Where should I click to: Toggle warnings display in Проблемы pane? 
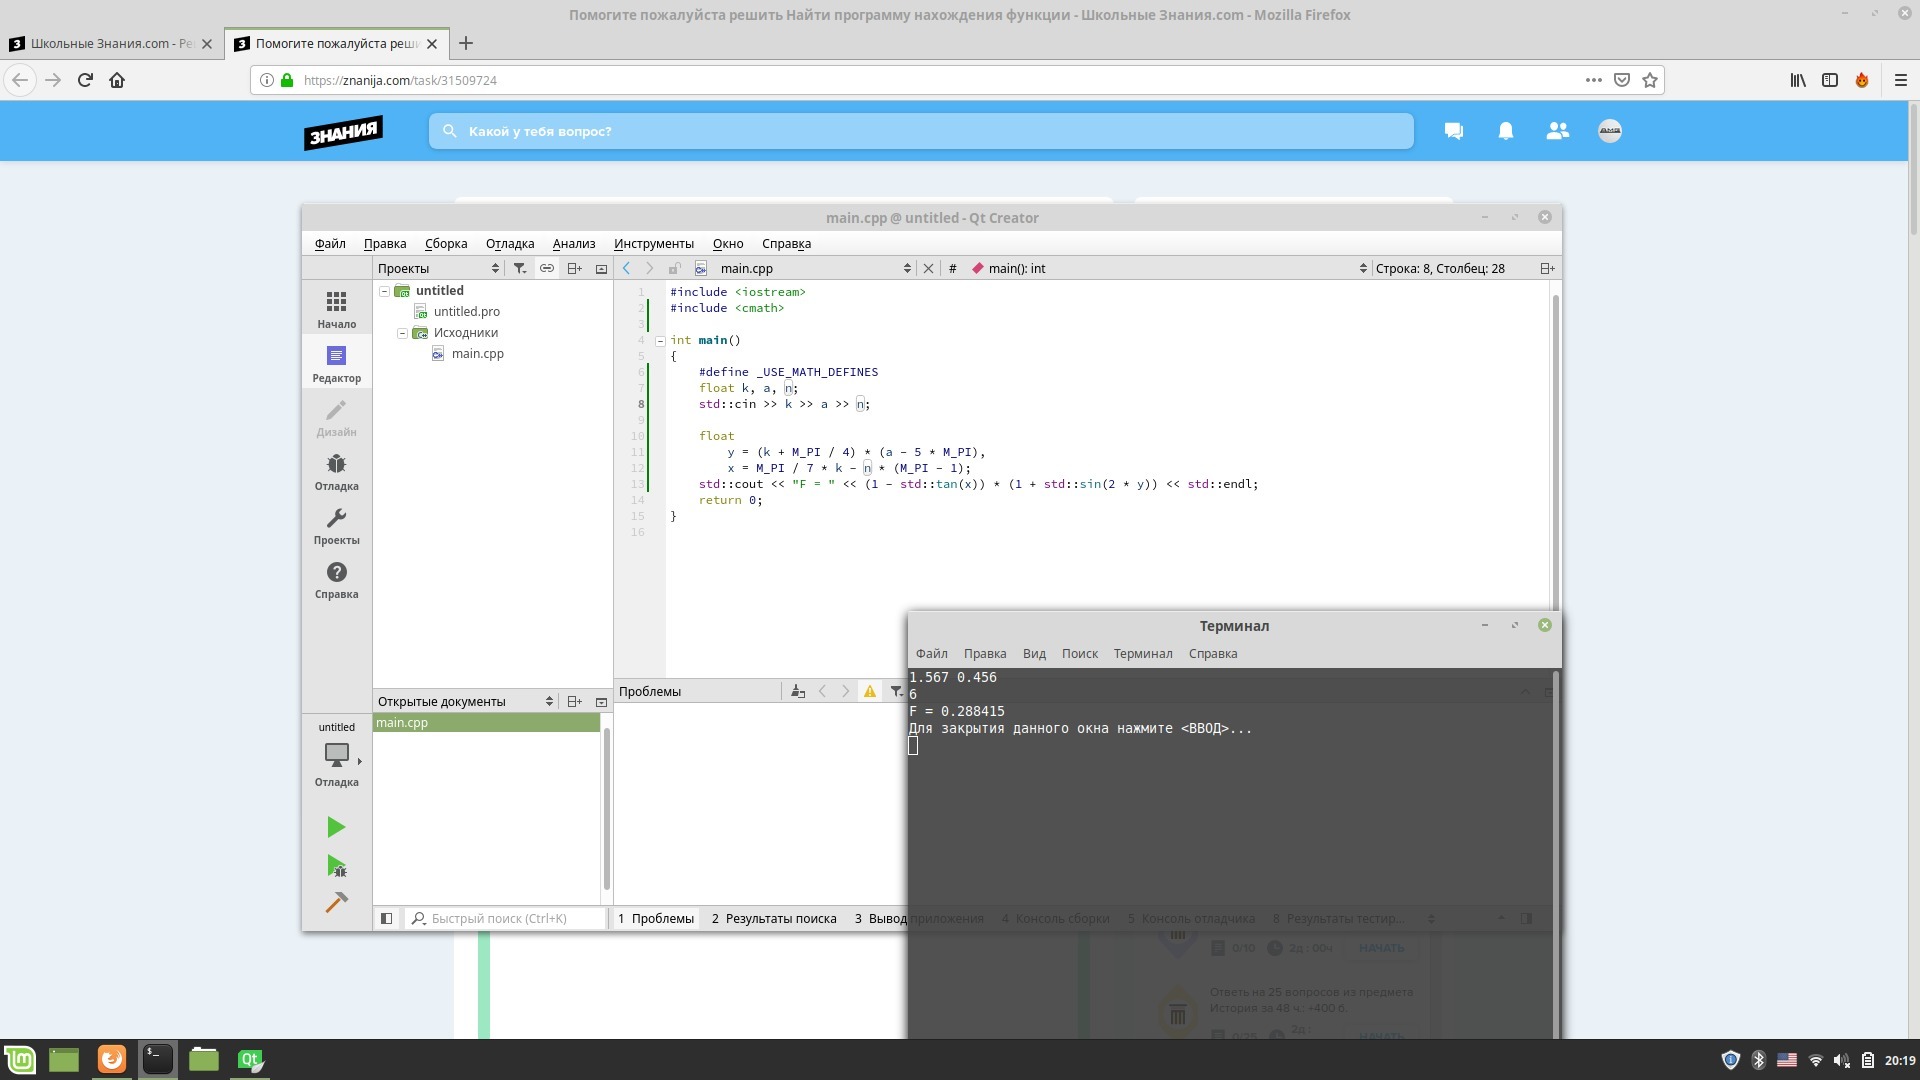pyautogui.click(x=870, y=691)
